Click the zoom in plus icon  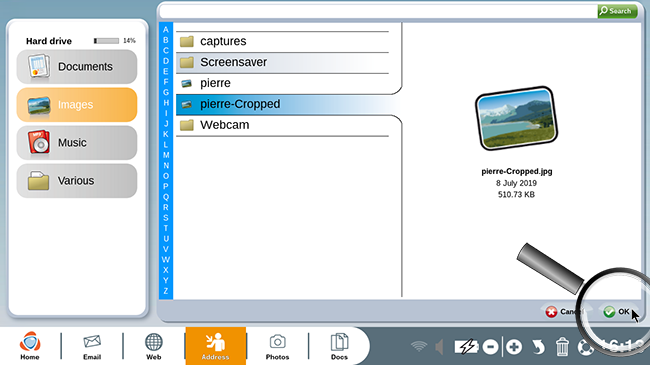click(x=514, y=347)
